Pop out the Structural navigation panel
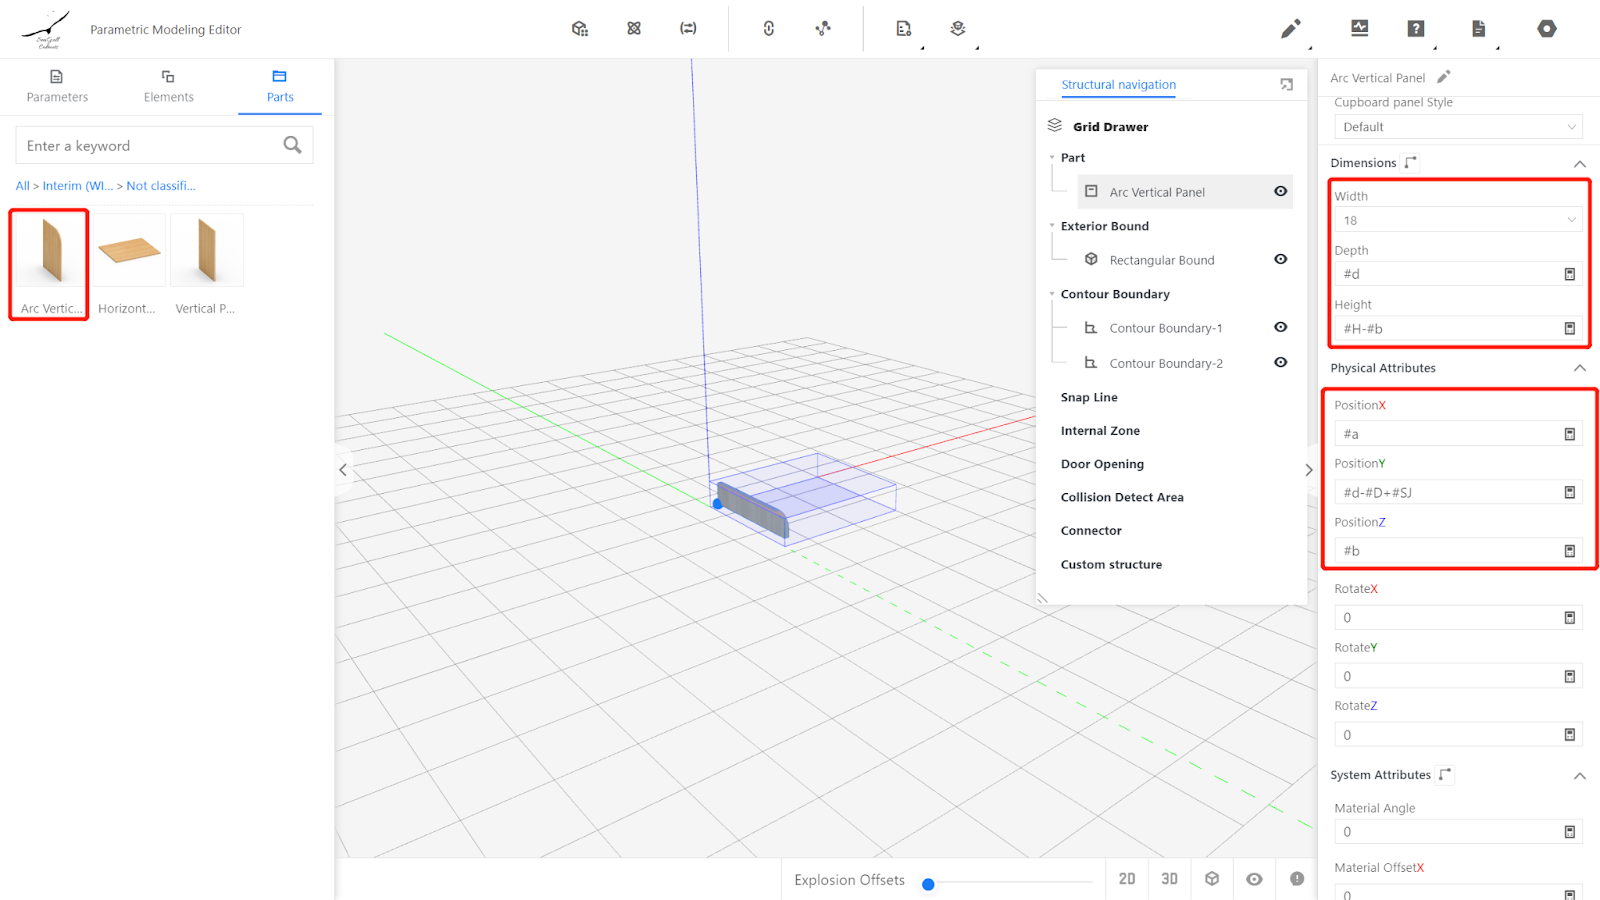The width and height of the screenshot is (1600, 900). (x=1286, y=85)
